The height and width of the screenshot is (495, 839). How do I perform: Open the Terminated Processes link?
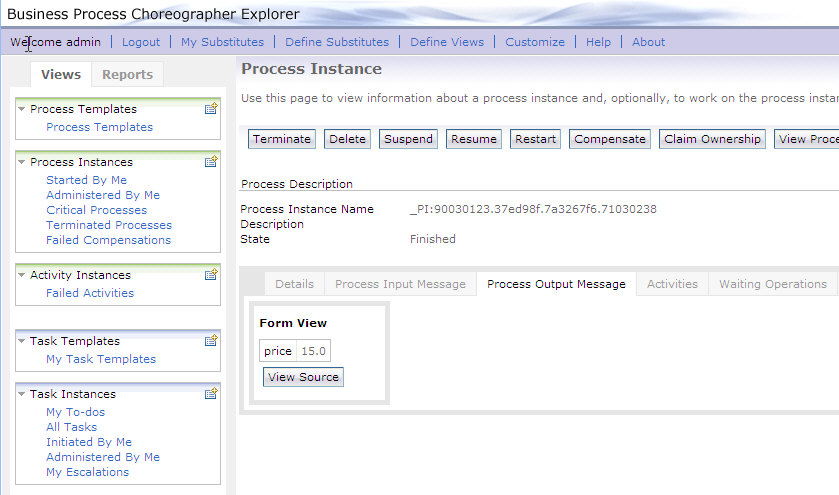(x=109, y=225)
